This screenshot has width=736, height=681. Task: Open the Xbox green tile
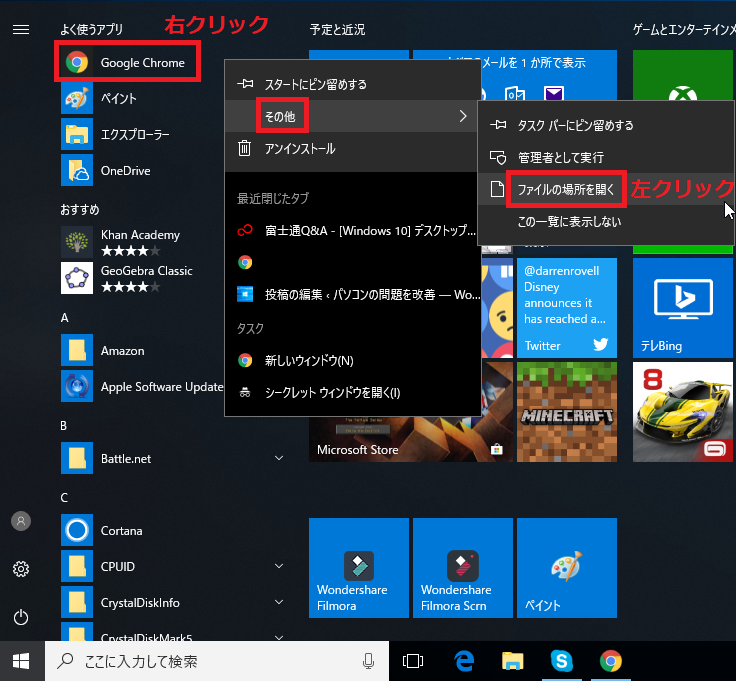point(682,75)
